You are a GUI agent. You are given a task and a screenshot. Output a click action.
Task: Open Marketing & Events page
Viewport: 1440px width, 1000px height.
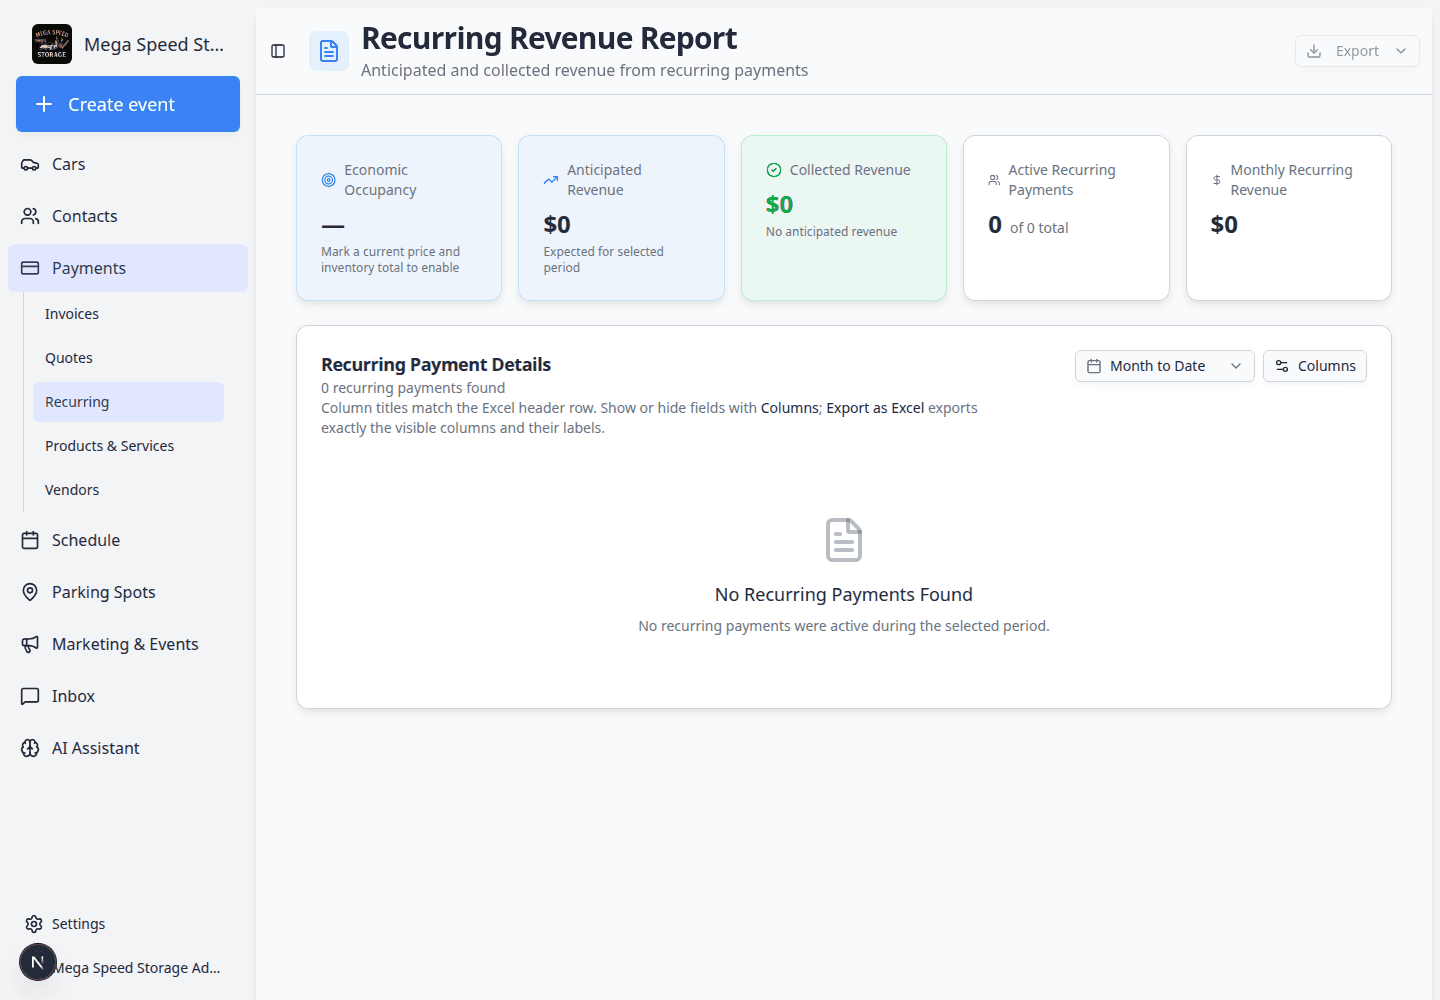click(x=128, y=644)
